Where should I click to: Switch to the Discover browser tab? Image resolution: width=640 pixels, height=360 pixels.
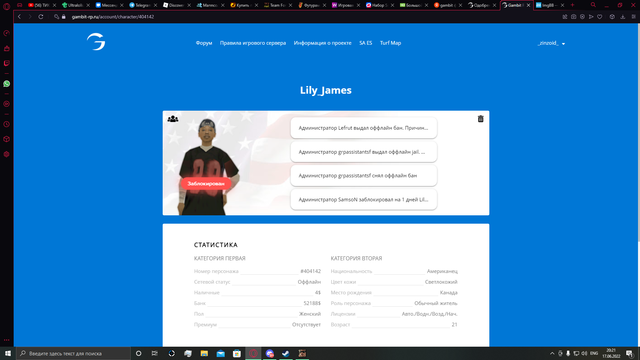(x=175, y=5)
